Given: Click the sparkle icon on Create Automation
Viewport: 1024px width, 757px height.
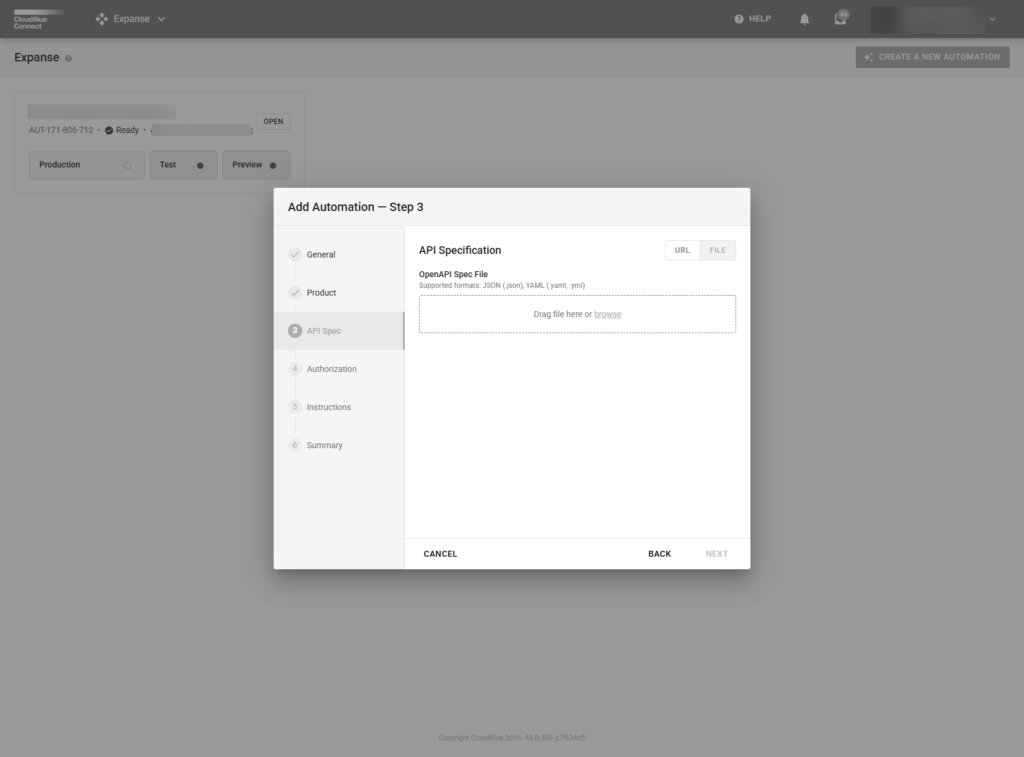Looking at the screenshot, I should pyautogui.click(x=868, y=57).
